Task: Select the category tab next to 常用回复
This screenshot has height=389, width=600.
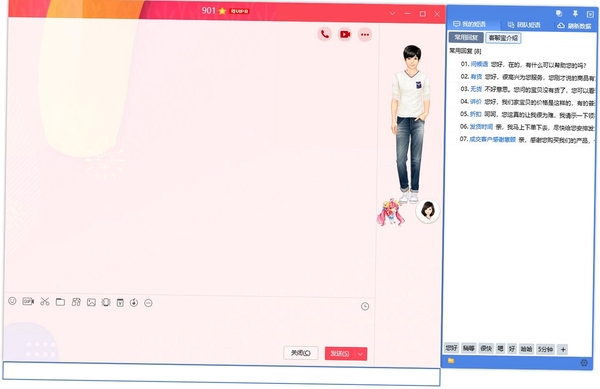Action: (503, 38)
